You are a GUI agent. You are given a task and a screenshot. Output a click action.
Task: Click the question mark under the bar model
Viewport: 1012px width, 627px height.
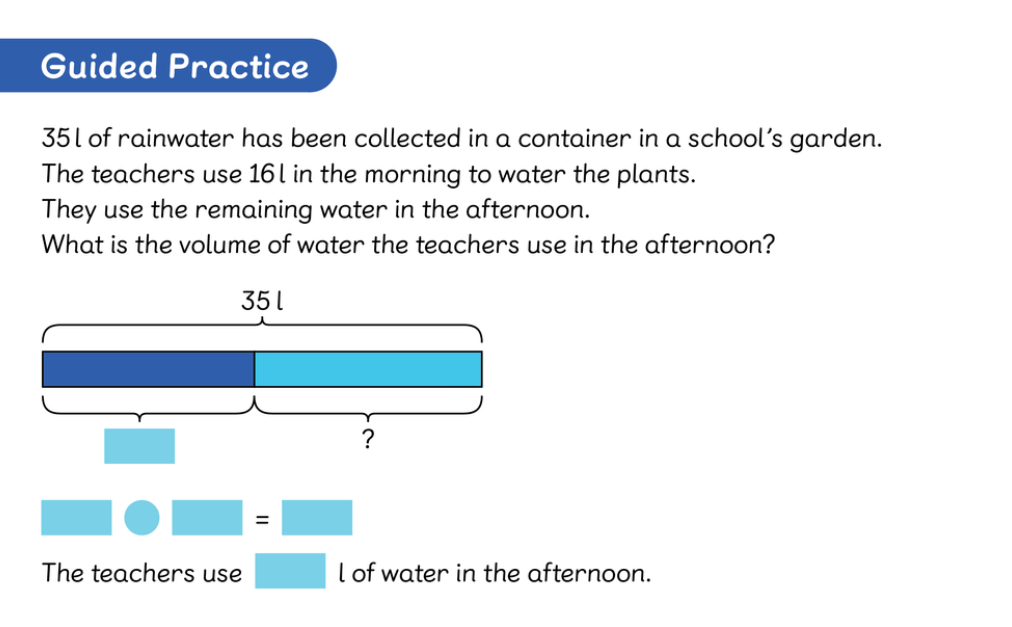click(x=368, y=439)
